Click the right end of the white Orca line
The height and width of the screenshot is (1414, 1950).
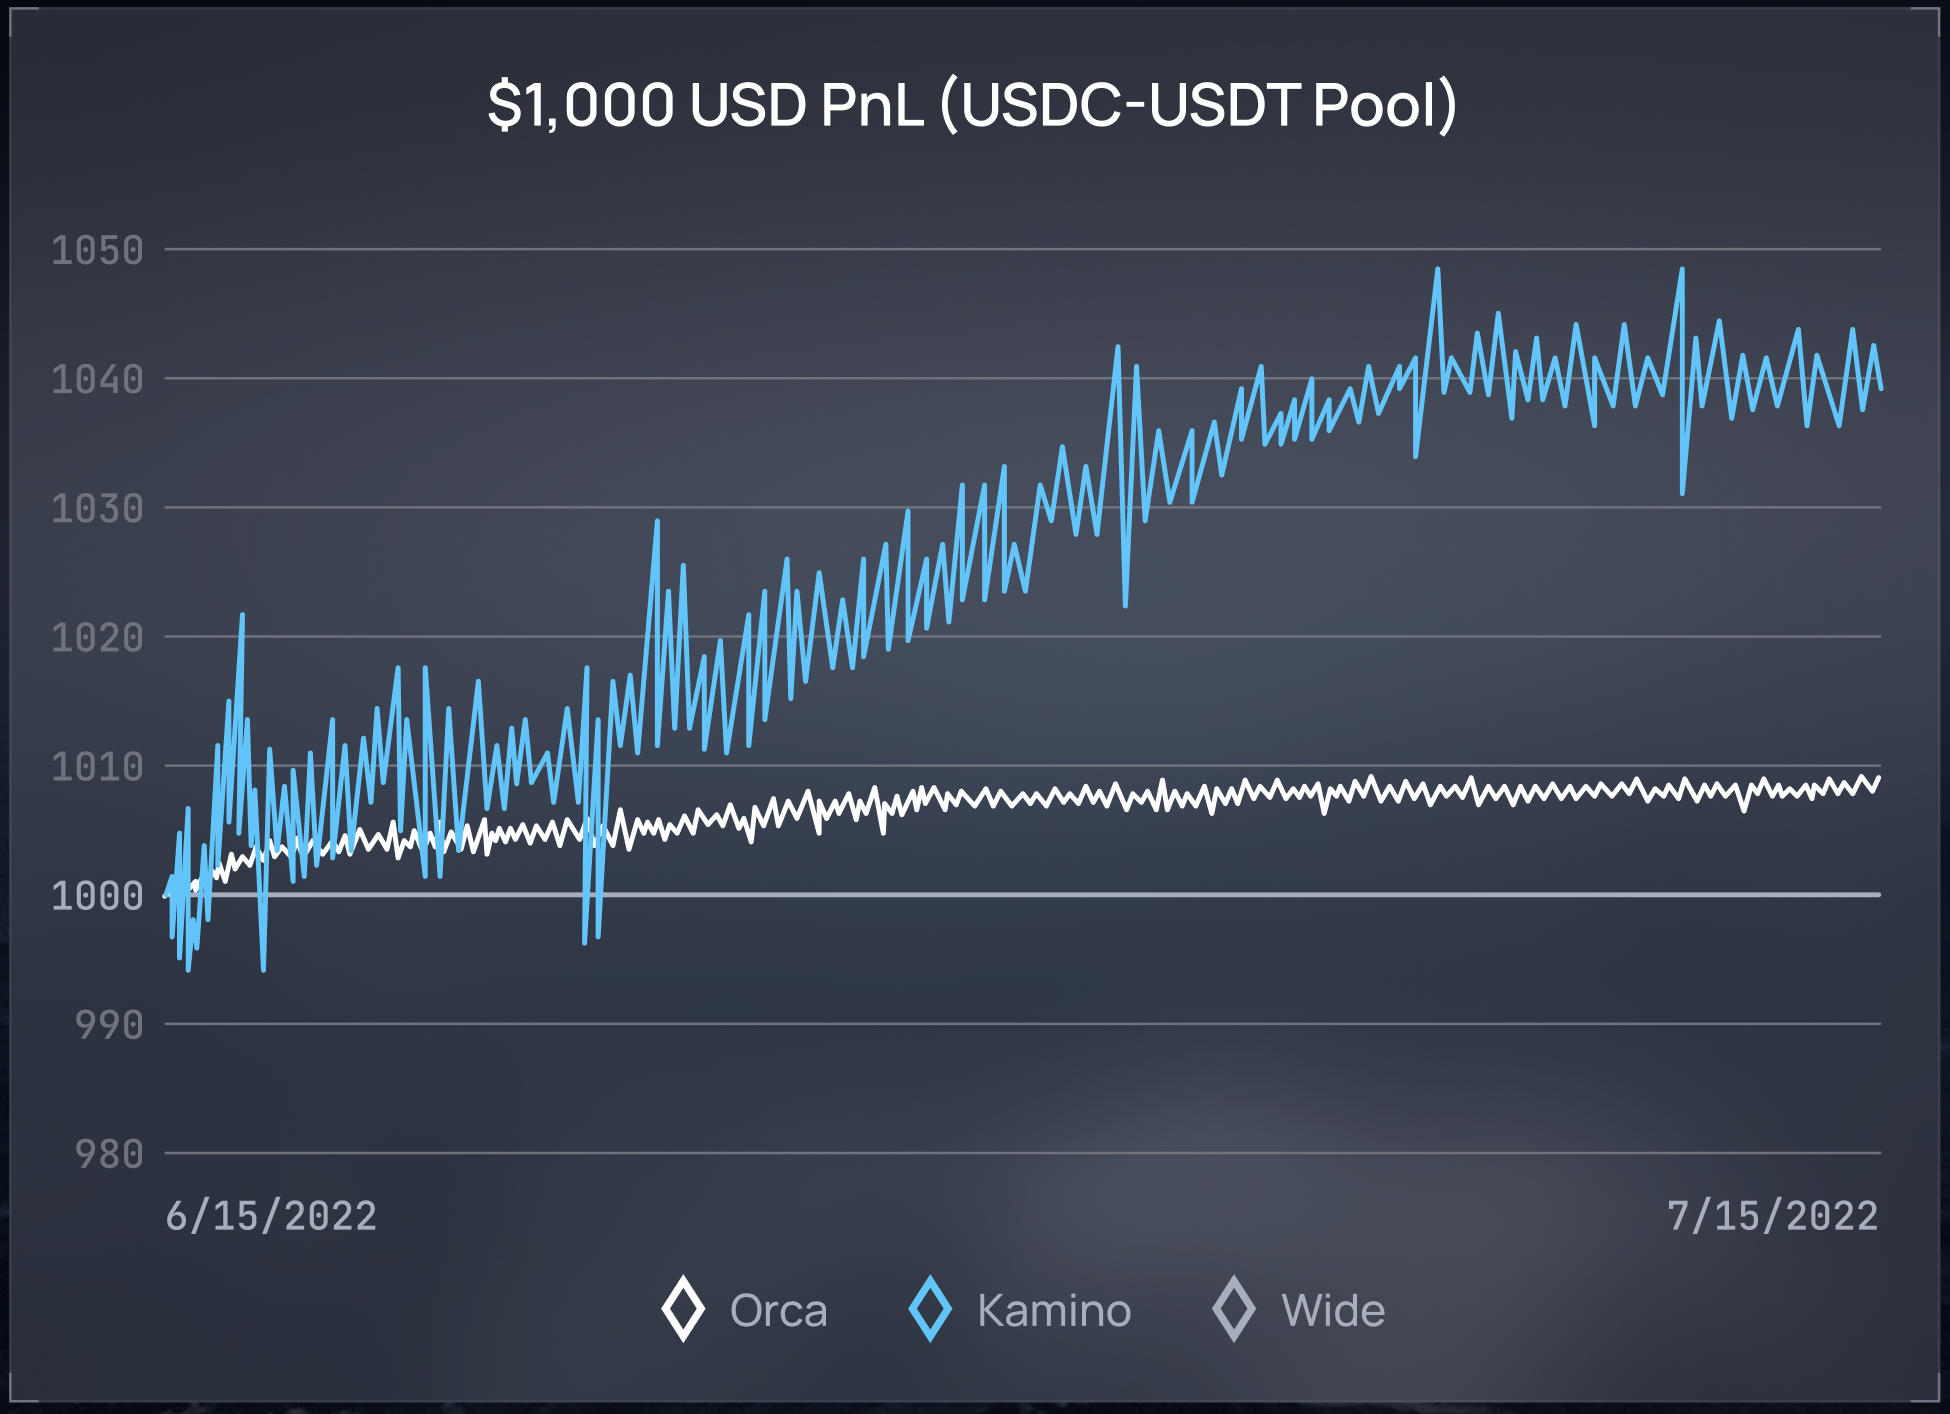pos(1879,778)
